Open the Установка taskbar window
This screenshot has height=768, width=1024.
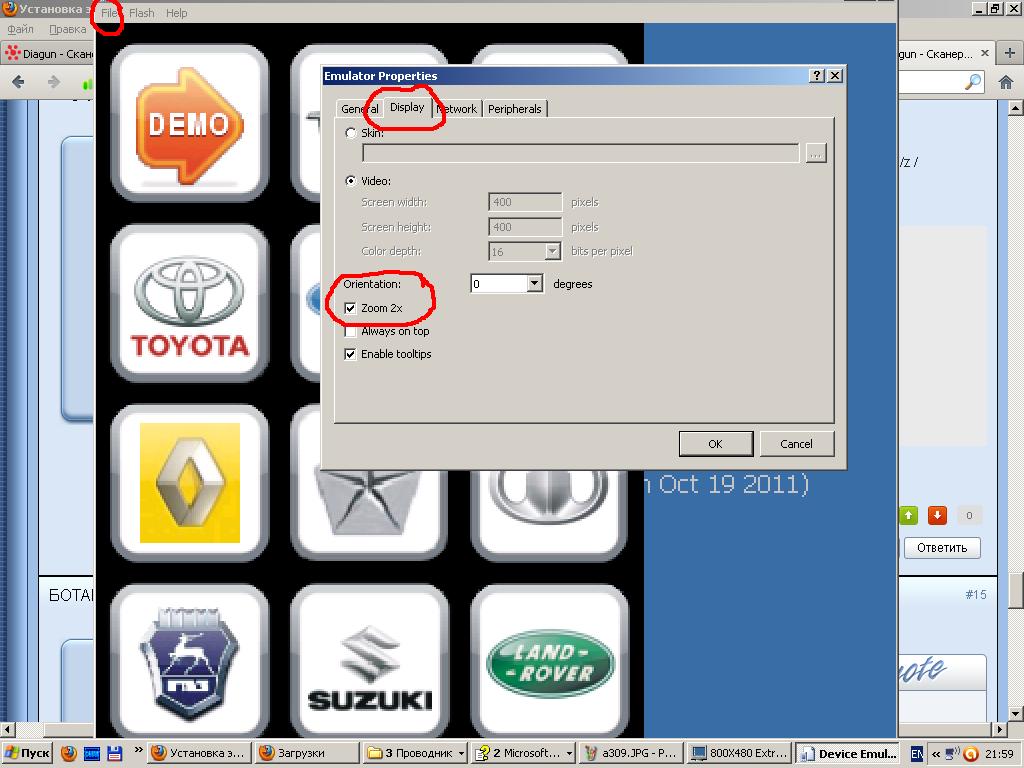click(198, 754)
